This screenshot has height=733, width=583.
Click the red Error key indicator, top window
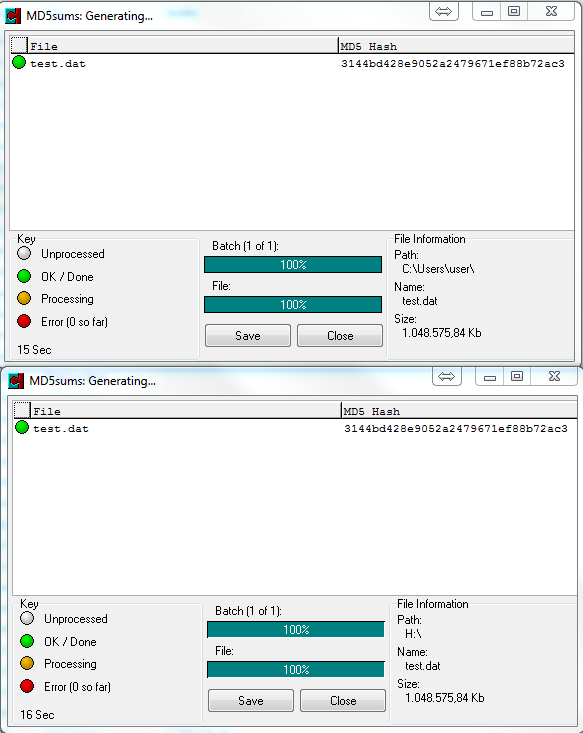click(x=24, y=321)
